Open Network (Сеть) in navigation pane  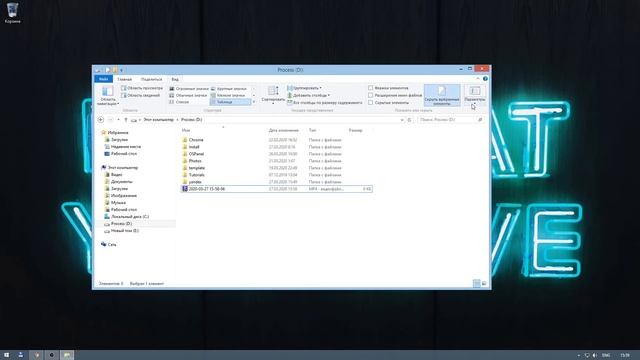[x=112, y=244]
